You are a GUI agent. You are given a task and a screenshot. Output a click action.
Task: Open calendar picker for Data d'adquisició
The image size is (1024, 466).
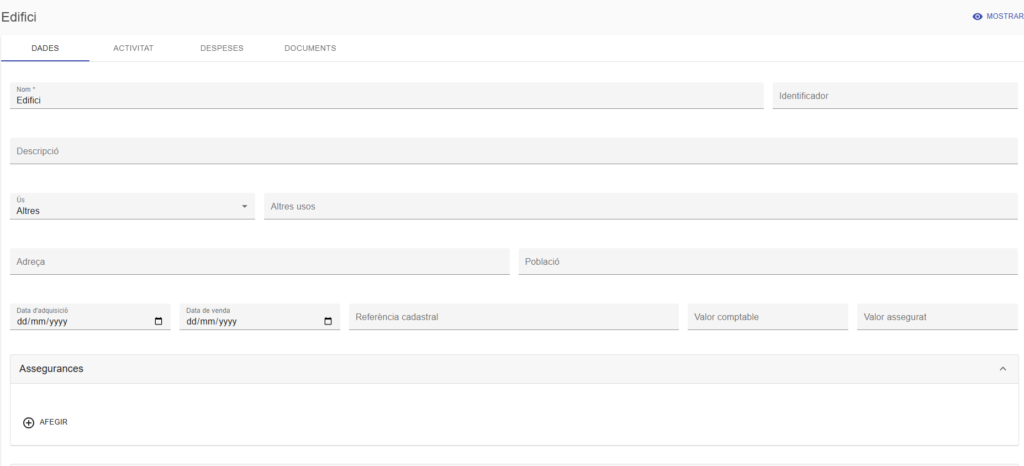159,321
